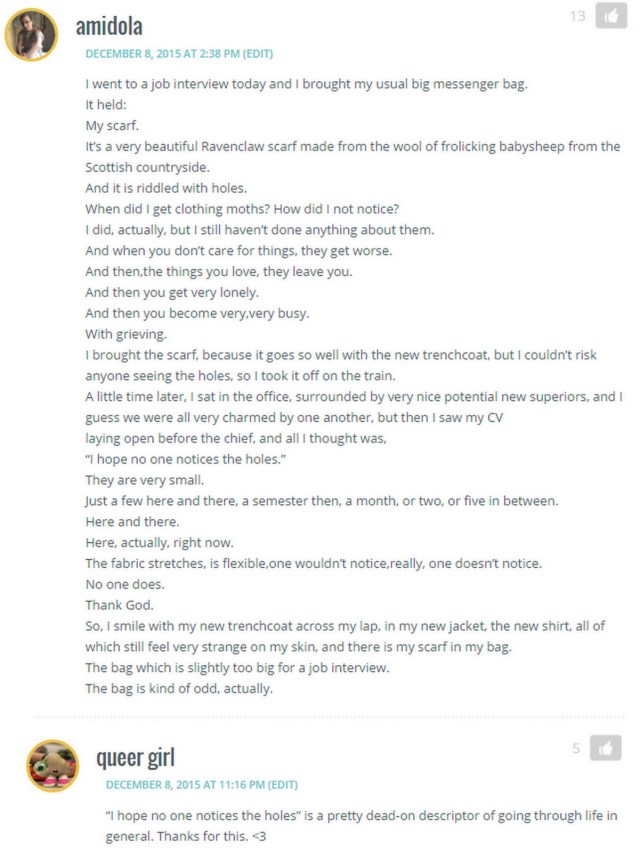The height and width of the screenshot is (852, 640).
Task: Open queer girl's profile avatar picture
Action: coord(53,766)
